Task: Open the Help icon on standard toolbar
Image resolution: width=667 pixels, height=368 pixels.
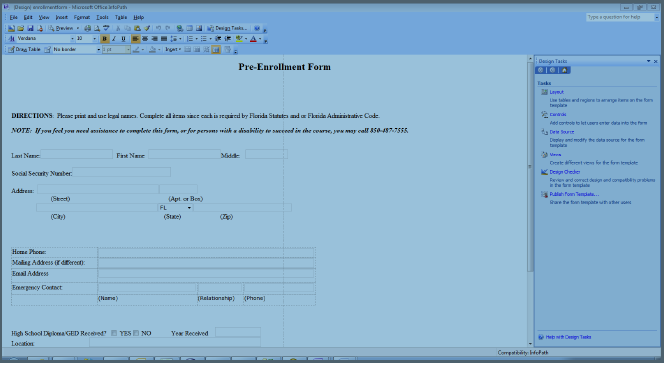Action: pyautogui.click(x=257, y=29)
